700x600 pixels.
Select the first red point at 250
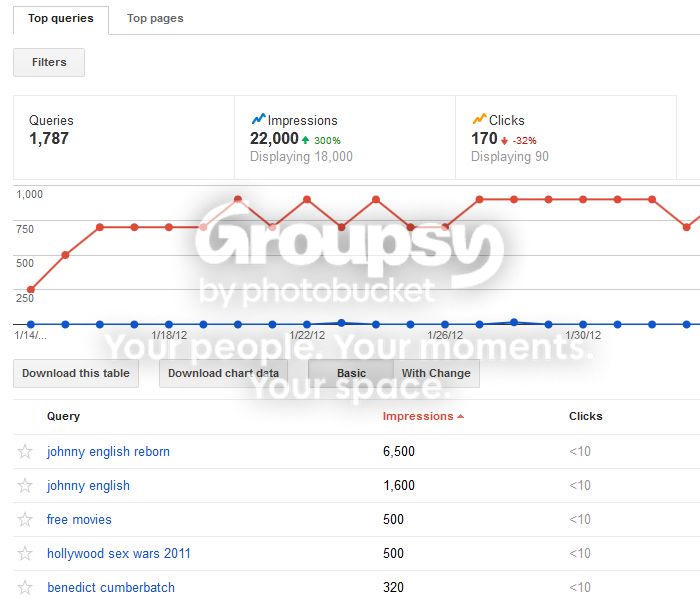(31, 289)
